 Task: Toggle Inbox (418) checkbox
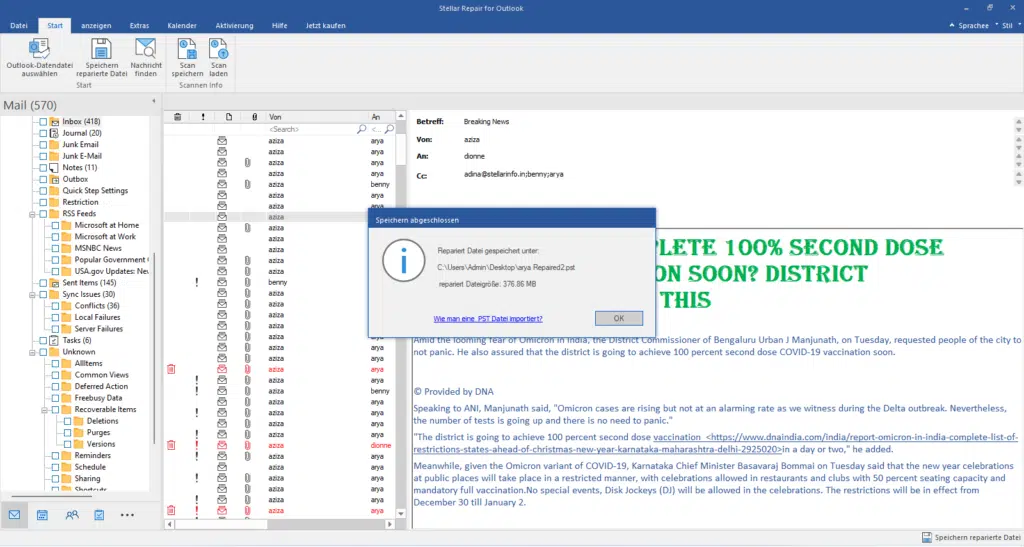click(x=43, y=121)
